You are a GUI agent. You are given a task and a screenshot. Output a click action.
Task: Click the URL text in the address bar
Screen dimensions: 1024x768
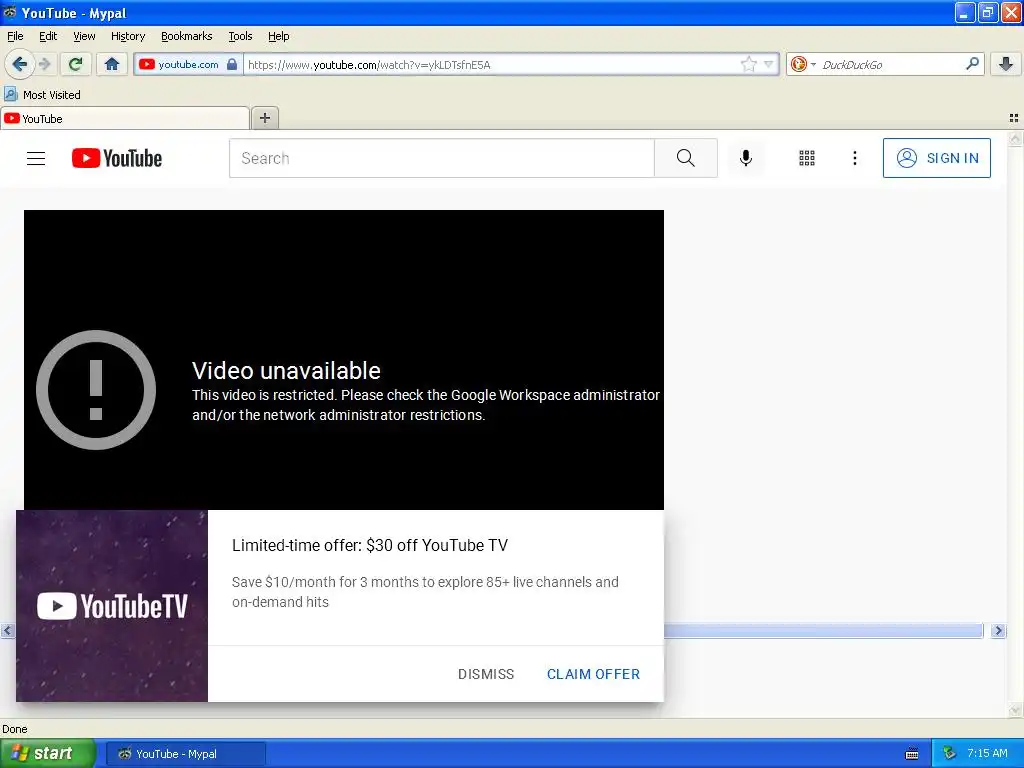[x=369, y=65]
